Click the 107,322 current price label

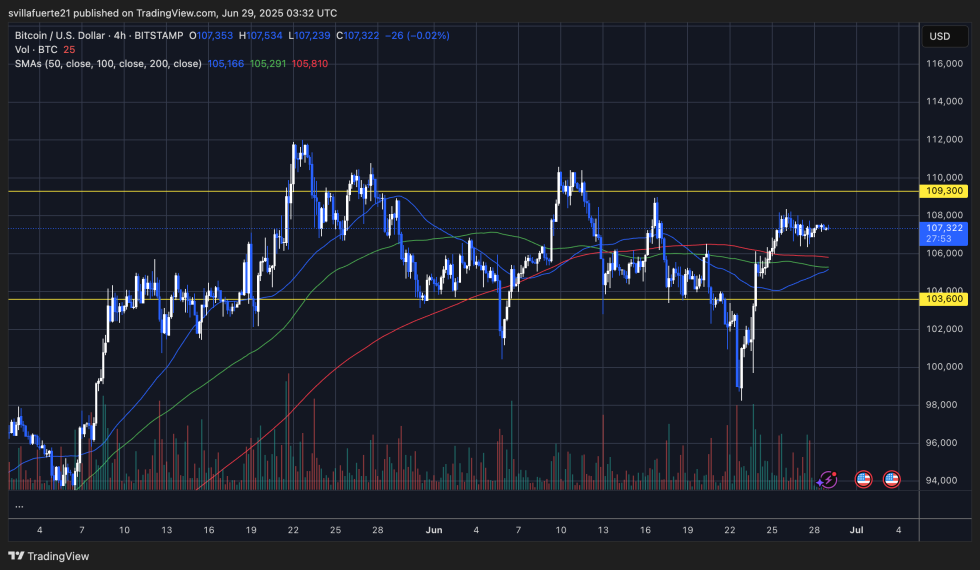[x=945, y=228]
